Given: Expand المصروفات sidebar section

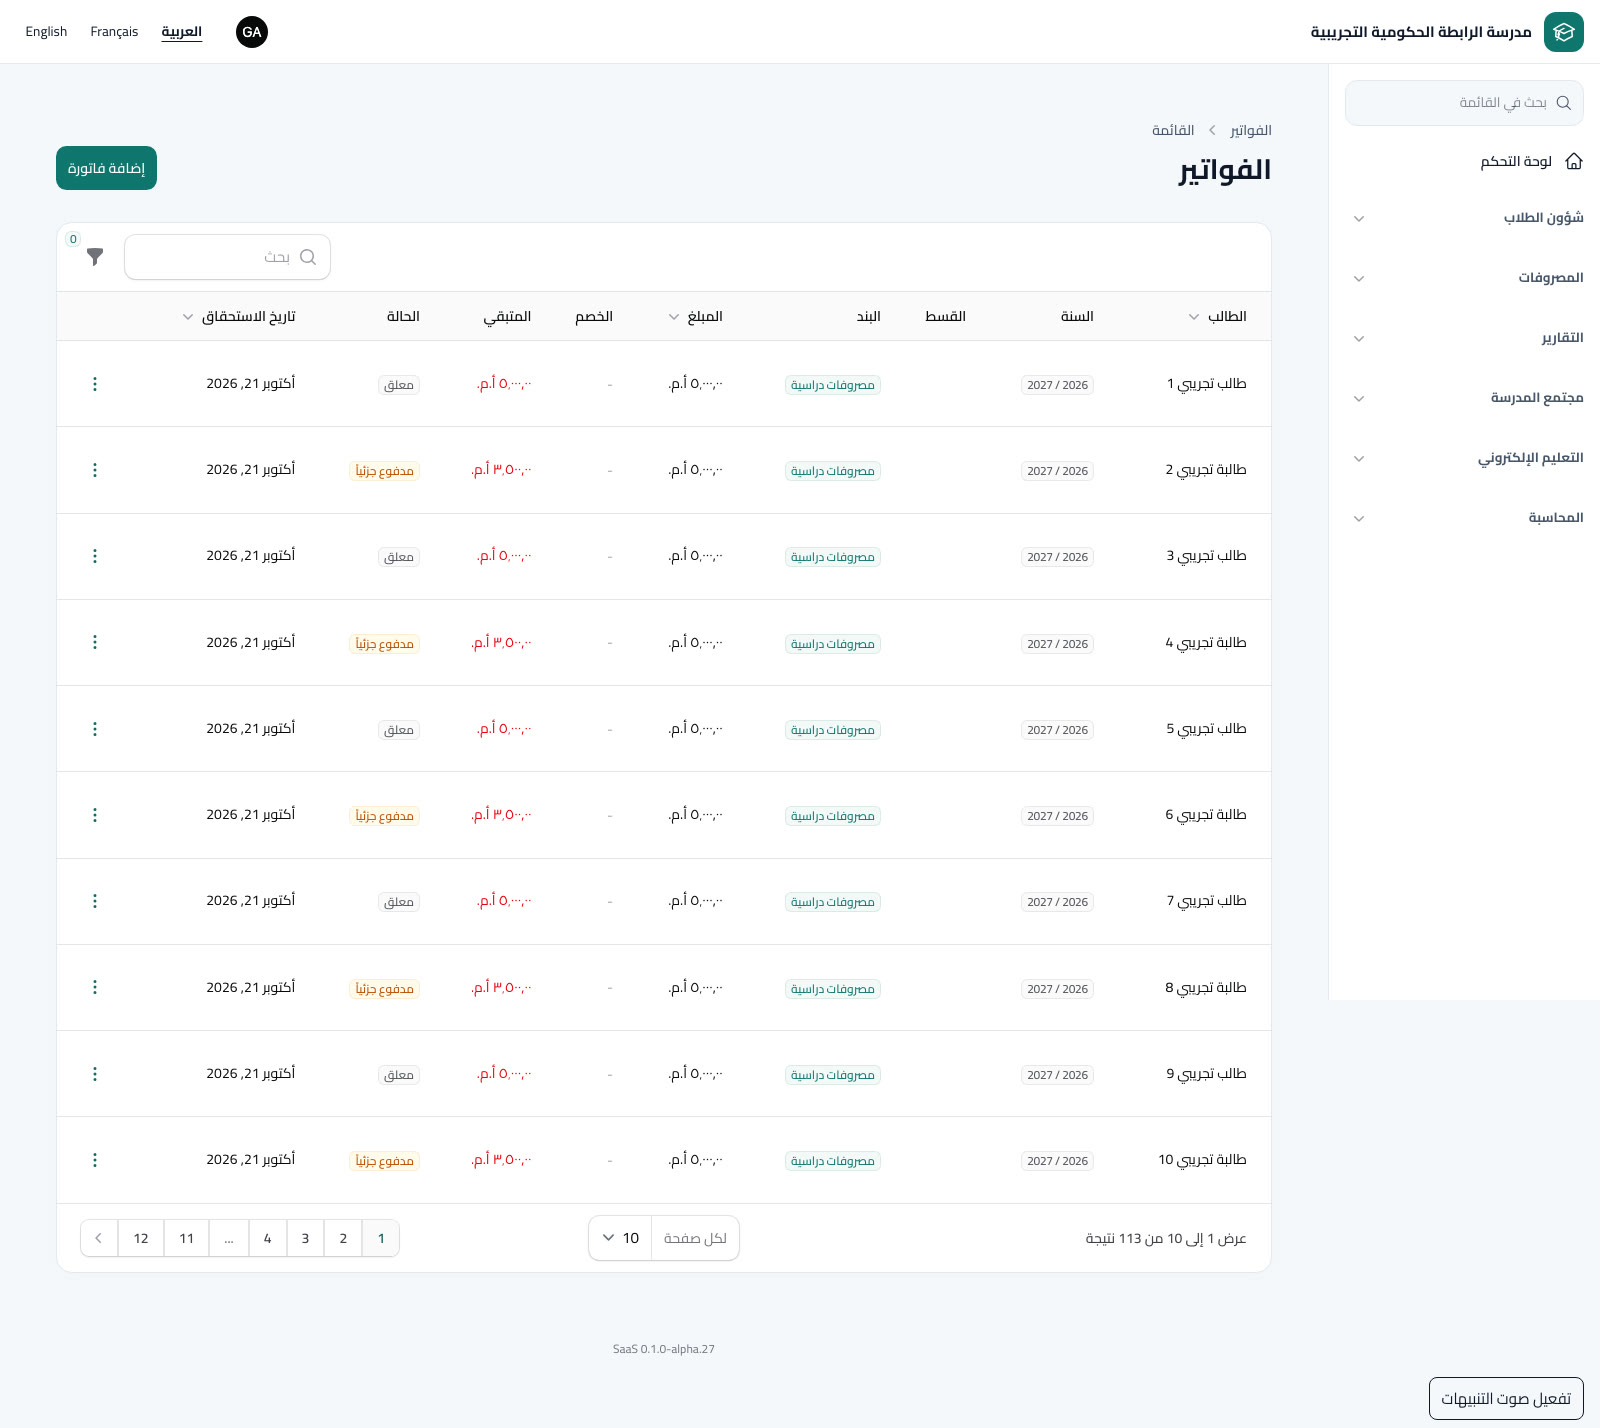Looking at the screenshot, I should pos(1464,278).
